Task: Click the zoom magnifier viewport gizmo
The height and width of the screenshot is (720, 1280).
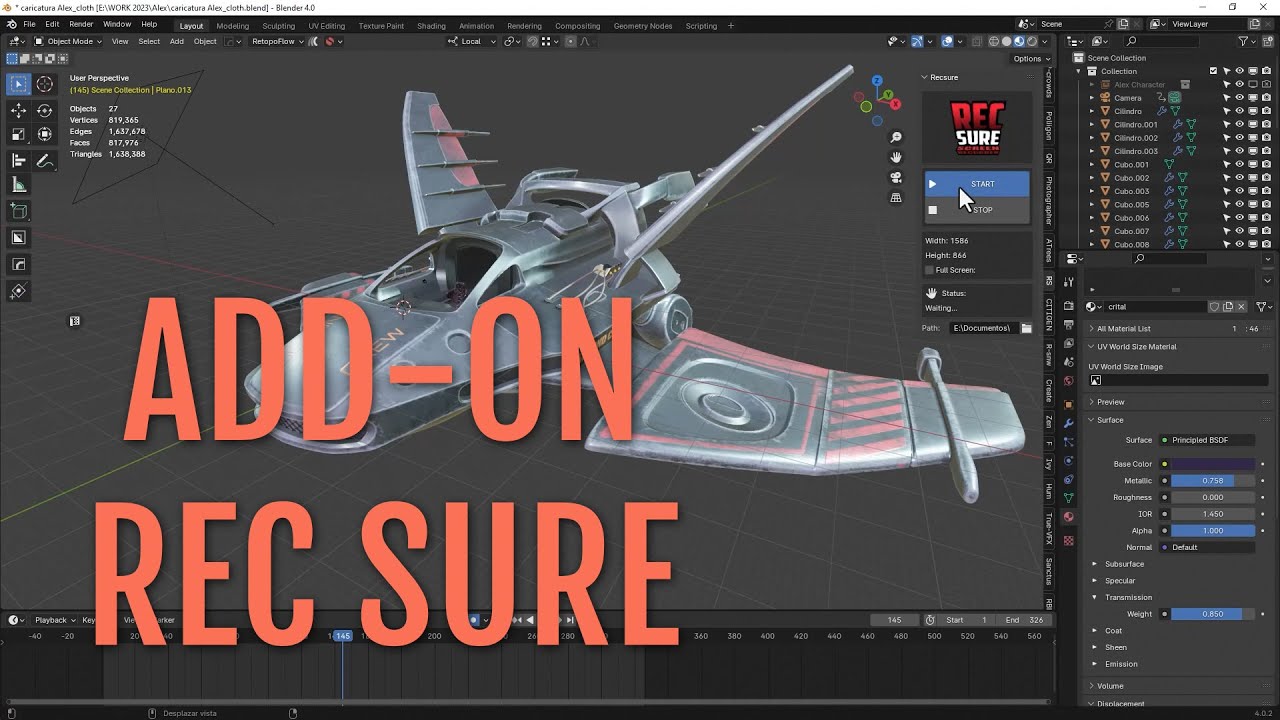Action: tap(896, 137)
